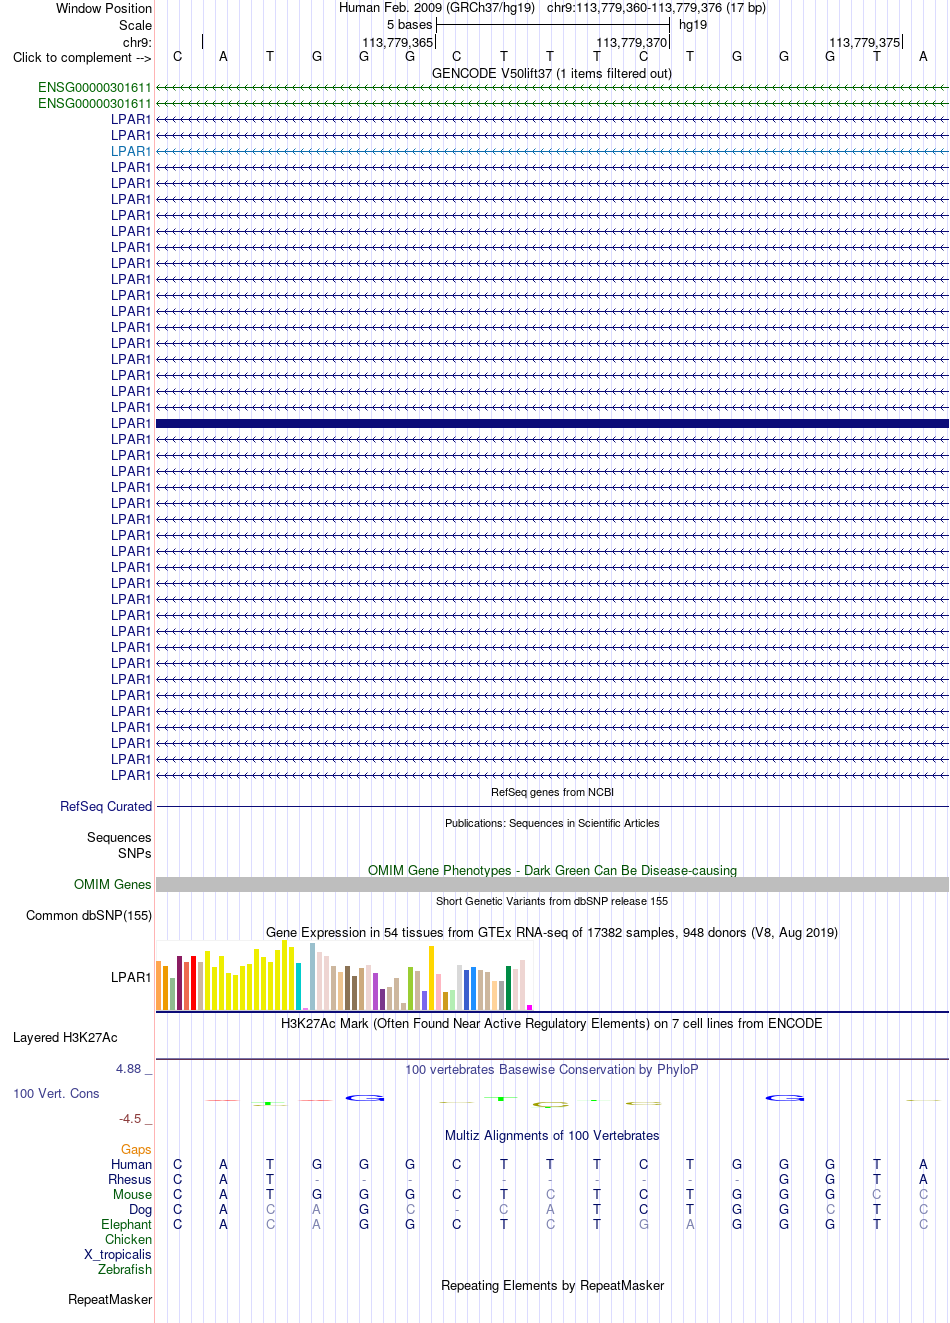Image resolution: width=950 pixels, height=1323 pixels.
Task: Open '100 vertebrates Basewise Conservation by PhyloP' title
Action: coord(552,1070)
